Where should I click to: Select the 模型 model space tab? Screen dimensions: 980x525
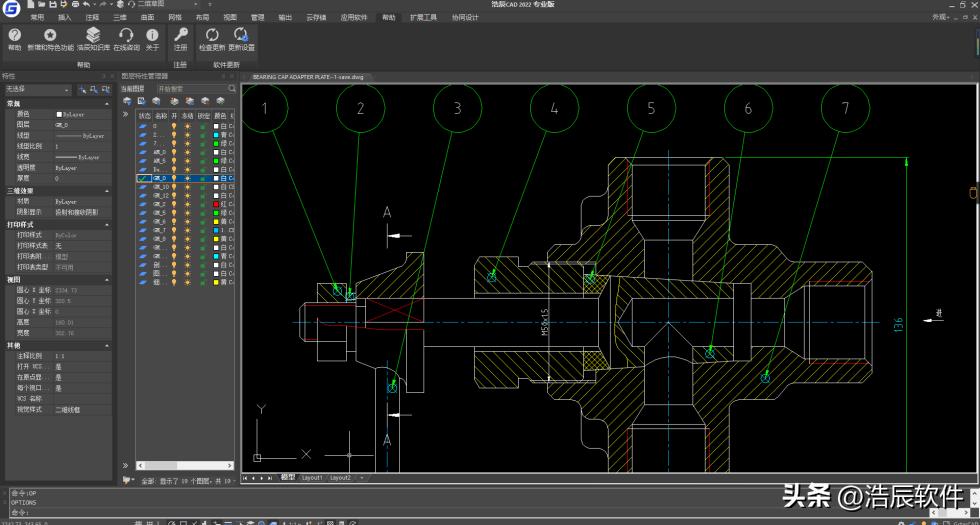(288, 478)
